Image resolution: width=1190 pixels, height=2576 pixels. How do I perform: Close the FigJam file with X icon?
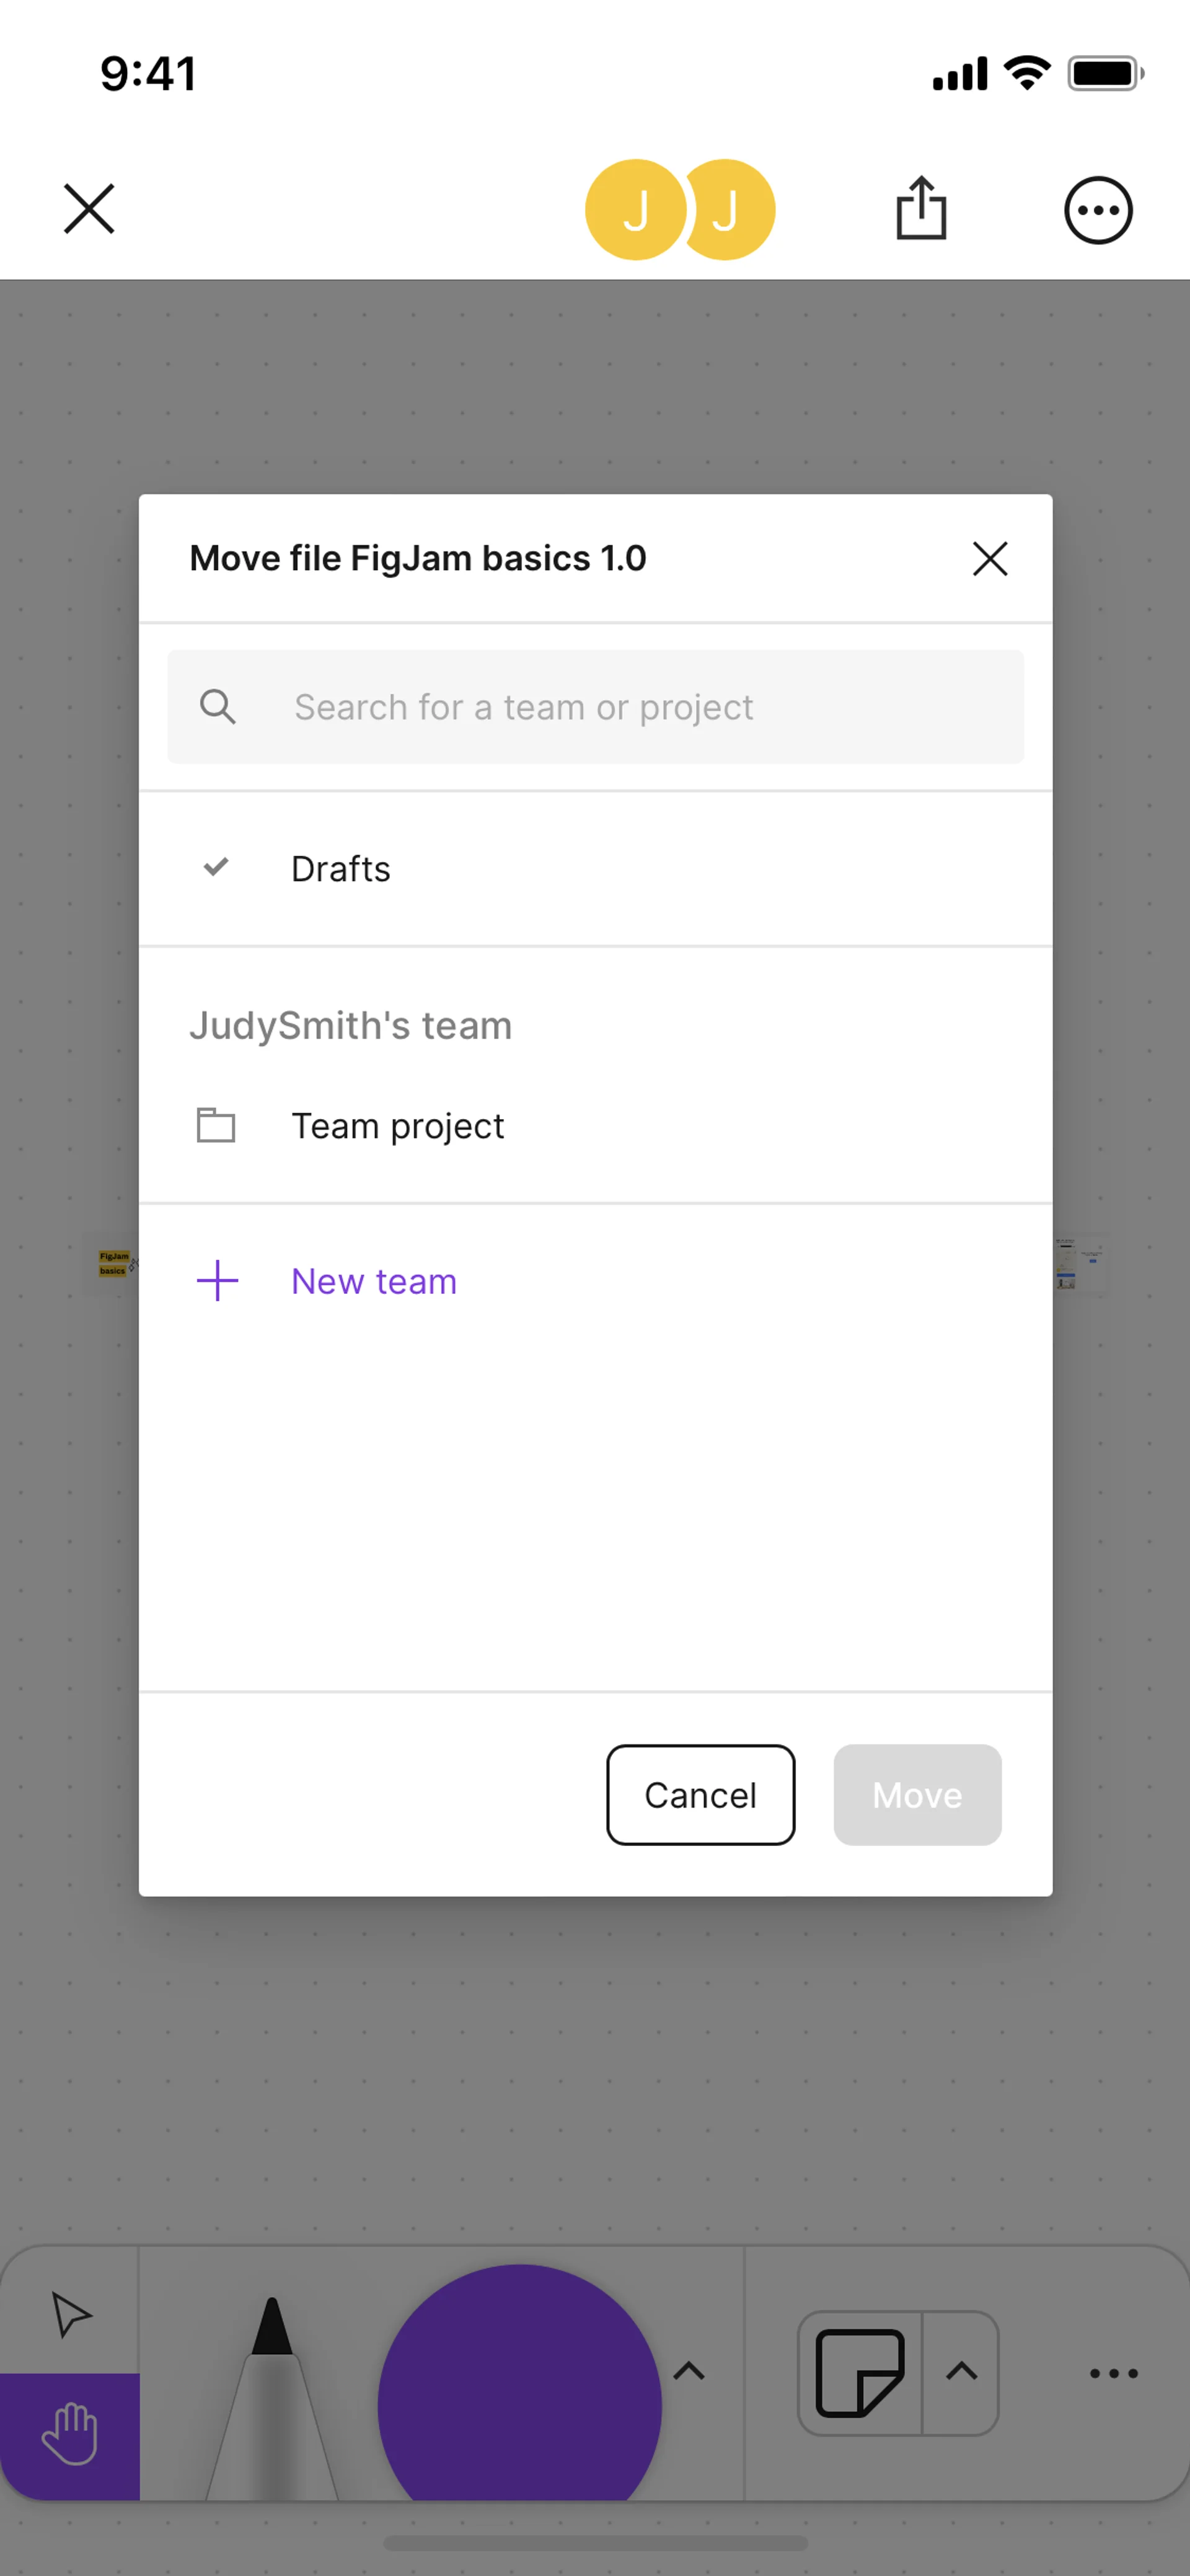pyautogui.click(x=89, y=209)
